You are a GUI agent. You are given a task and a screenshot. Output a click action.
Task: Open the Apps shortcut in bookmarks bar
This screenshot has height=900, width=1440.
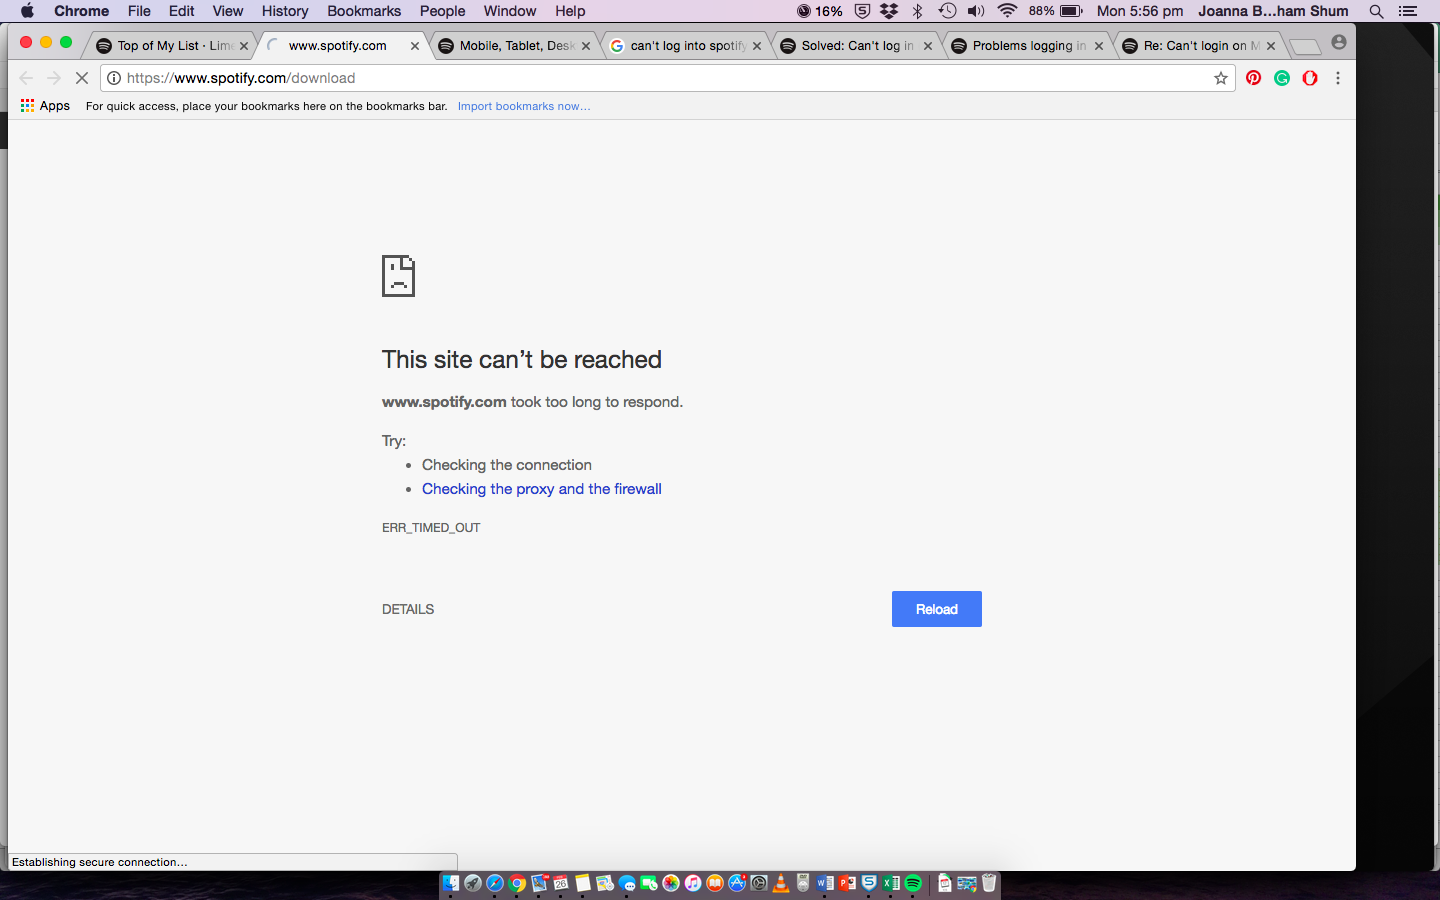pyautogui.click(x=45, y=105)
